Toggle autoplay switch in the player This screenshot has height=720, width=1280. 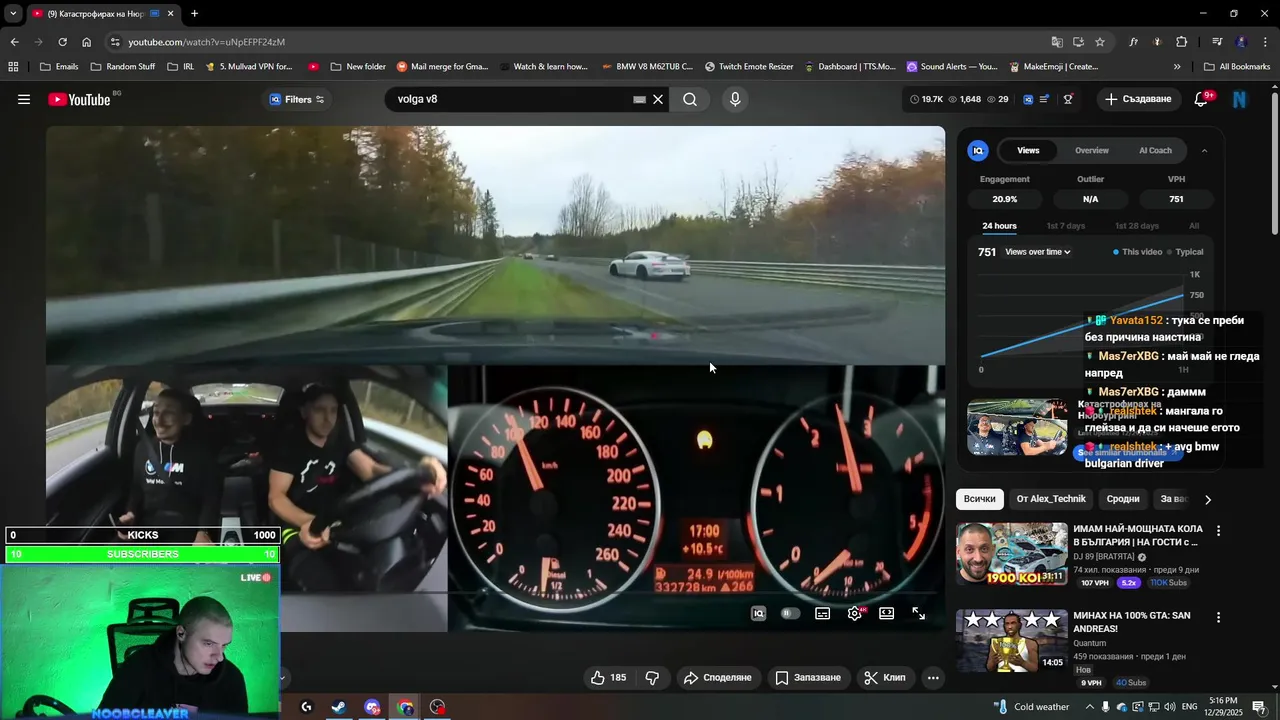coord(790,613)
